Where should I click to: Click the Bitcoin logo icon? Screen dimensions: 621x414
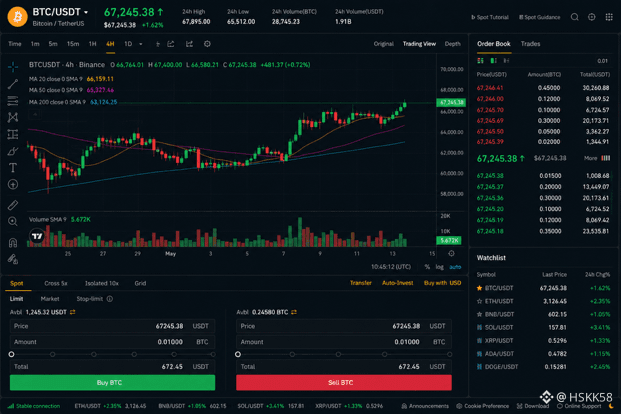[17, 17]
